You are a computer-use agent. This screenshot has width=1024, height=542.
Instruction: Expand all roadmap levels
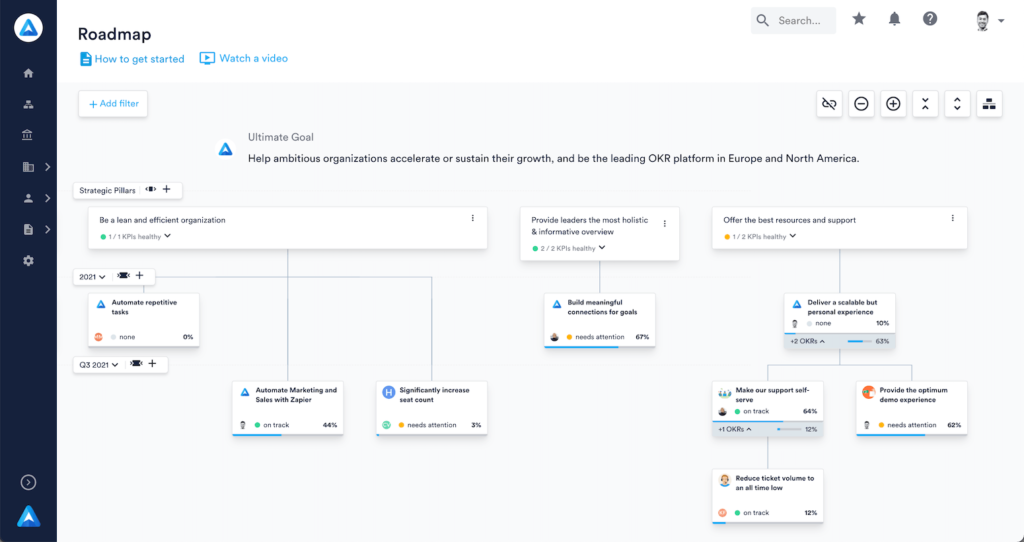tap(957, 104)
